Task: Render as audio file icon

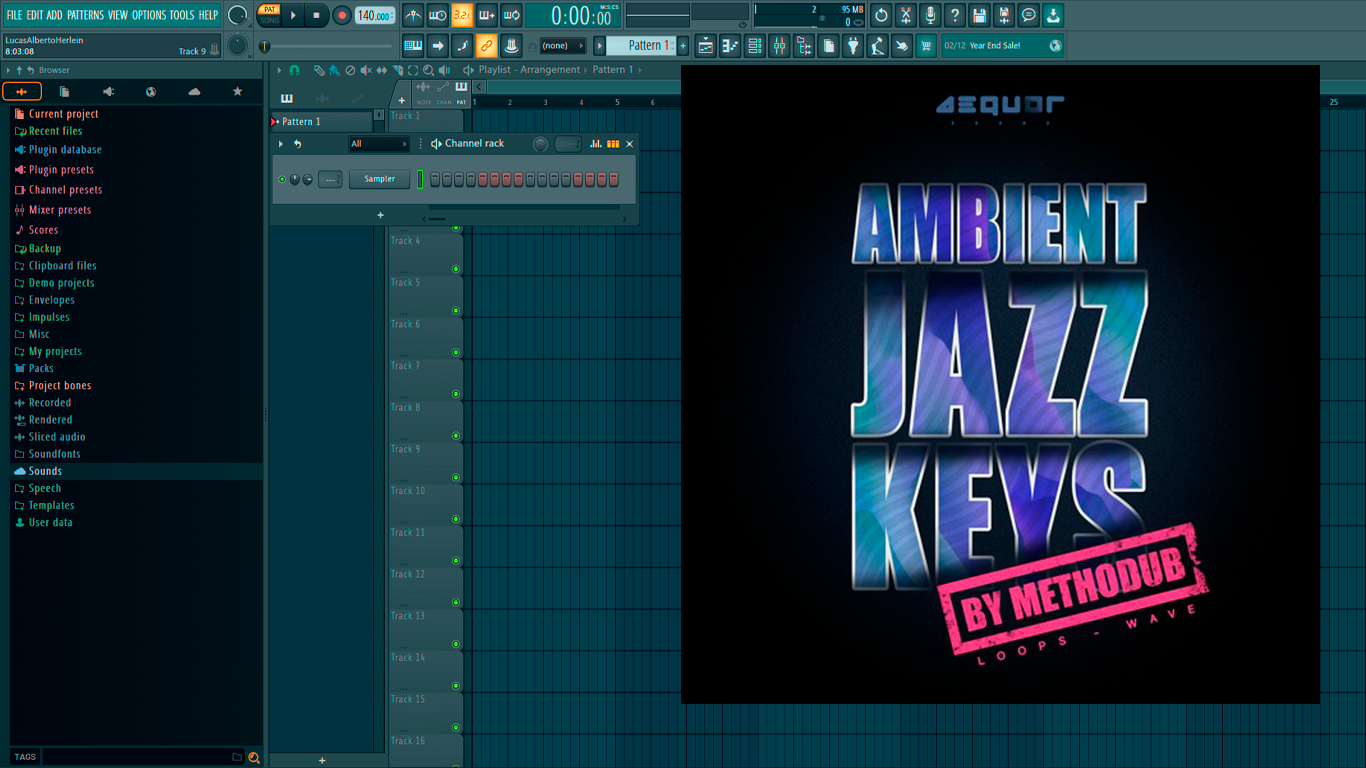Action: click(x=1004, y=15)
